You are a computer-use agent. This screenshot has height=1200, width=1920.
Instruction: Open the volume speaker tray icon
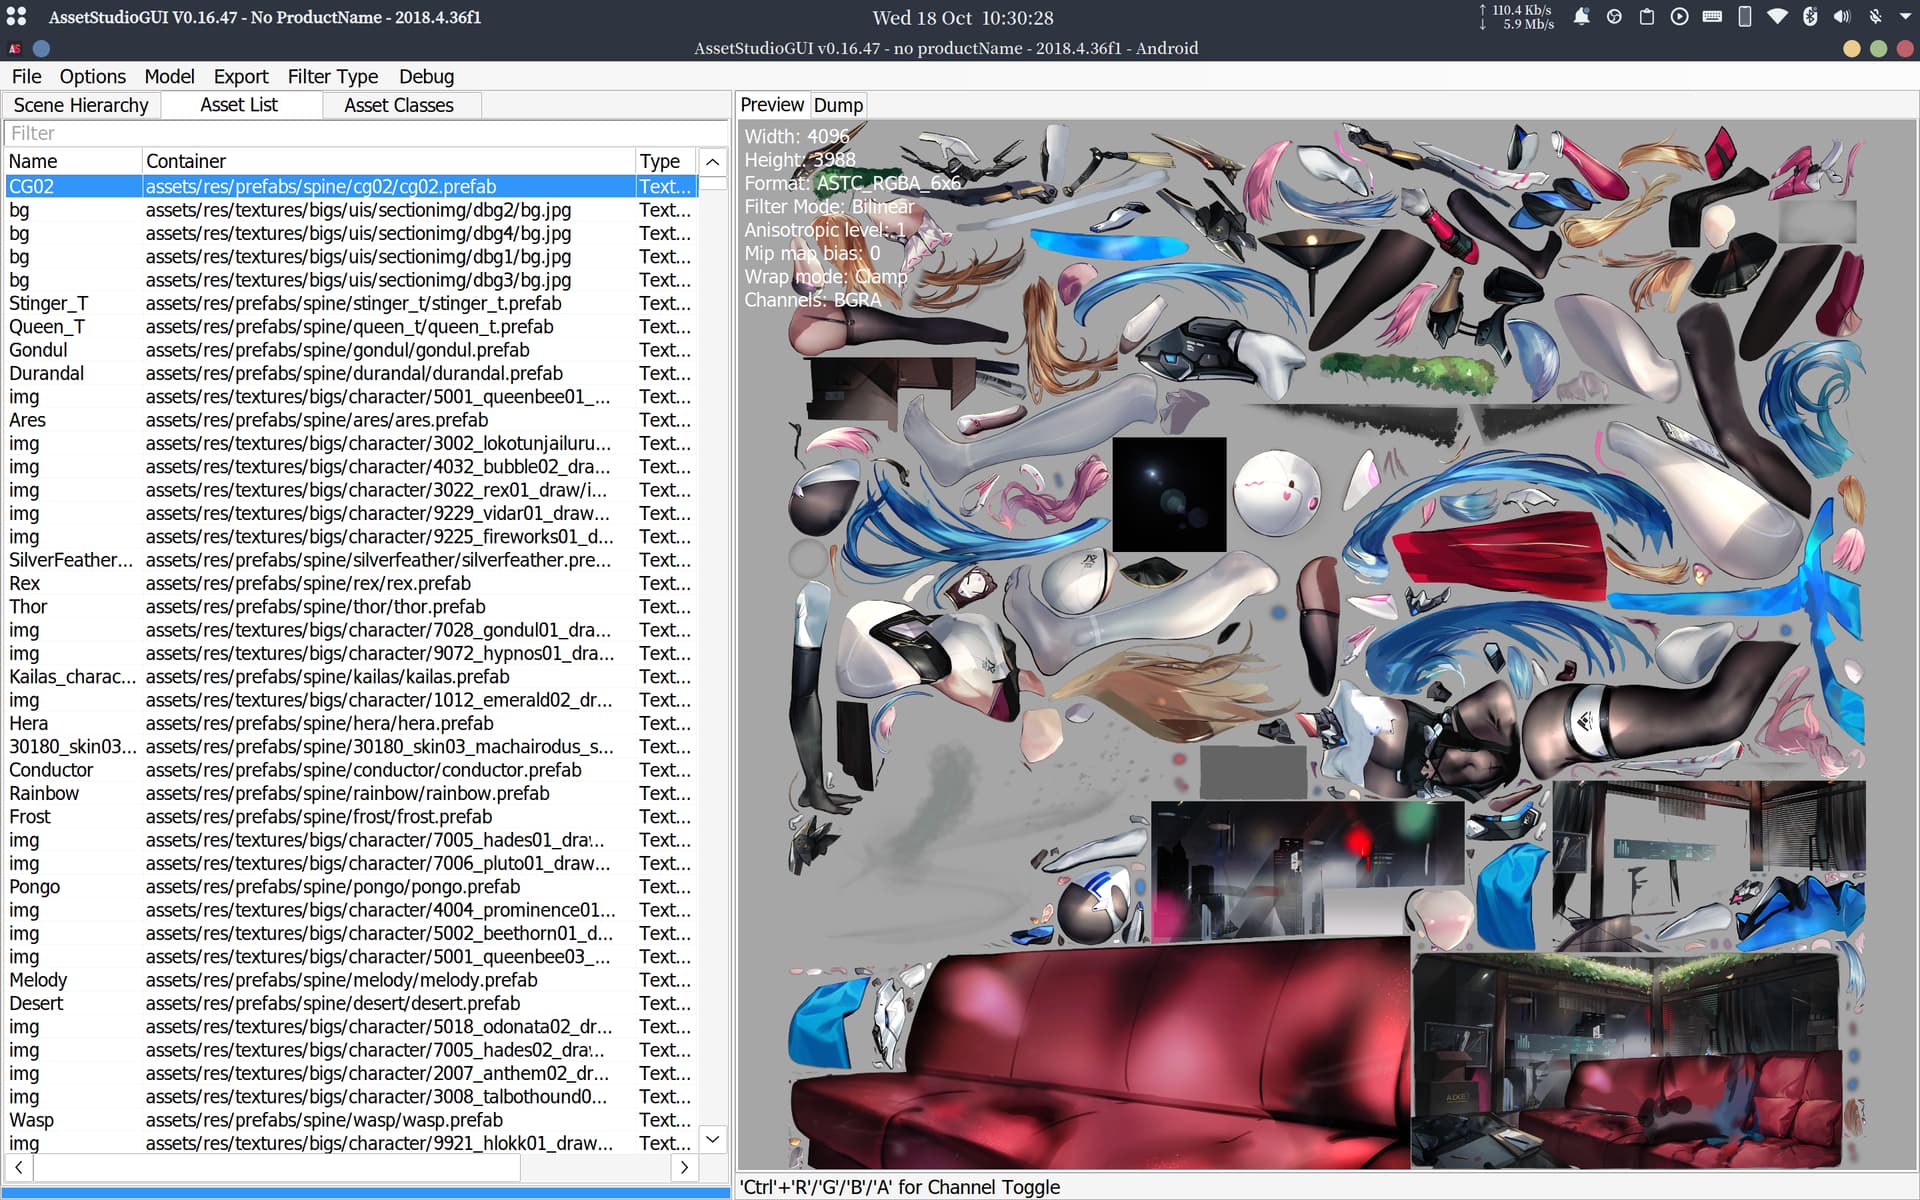pos(1842,16)
